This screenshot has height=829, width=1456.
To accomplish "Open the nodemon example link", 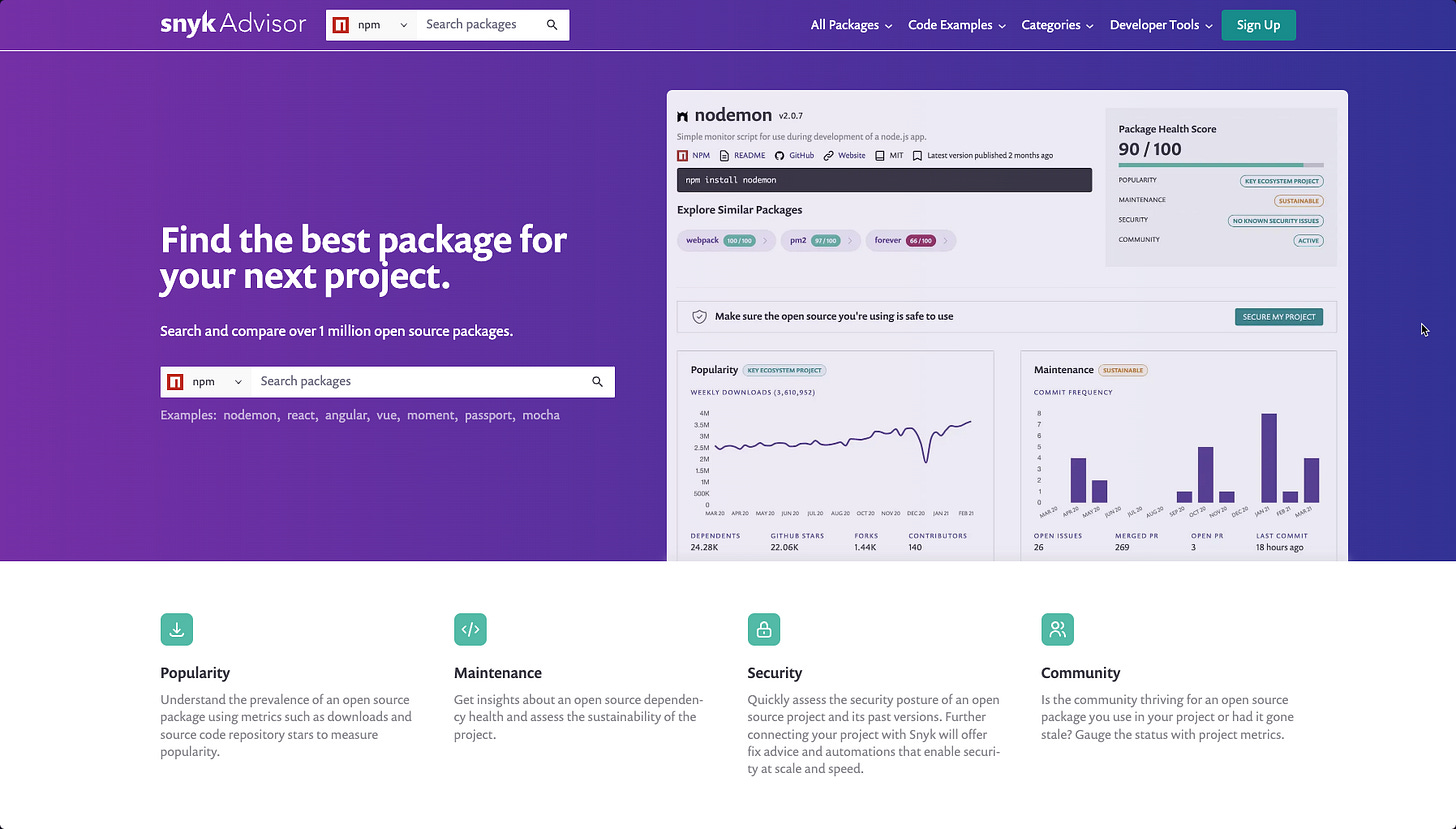I will tap(250, 415).
